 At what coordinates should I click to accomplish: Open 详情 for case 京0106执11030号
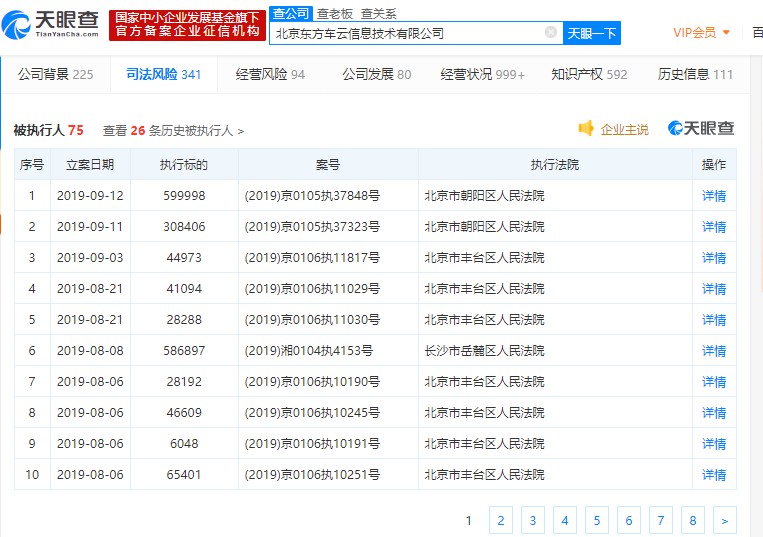pyautogui.click(x=714, y=320)
